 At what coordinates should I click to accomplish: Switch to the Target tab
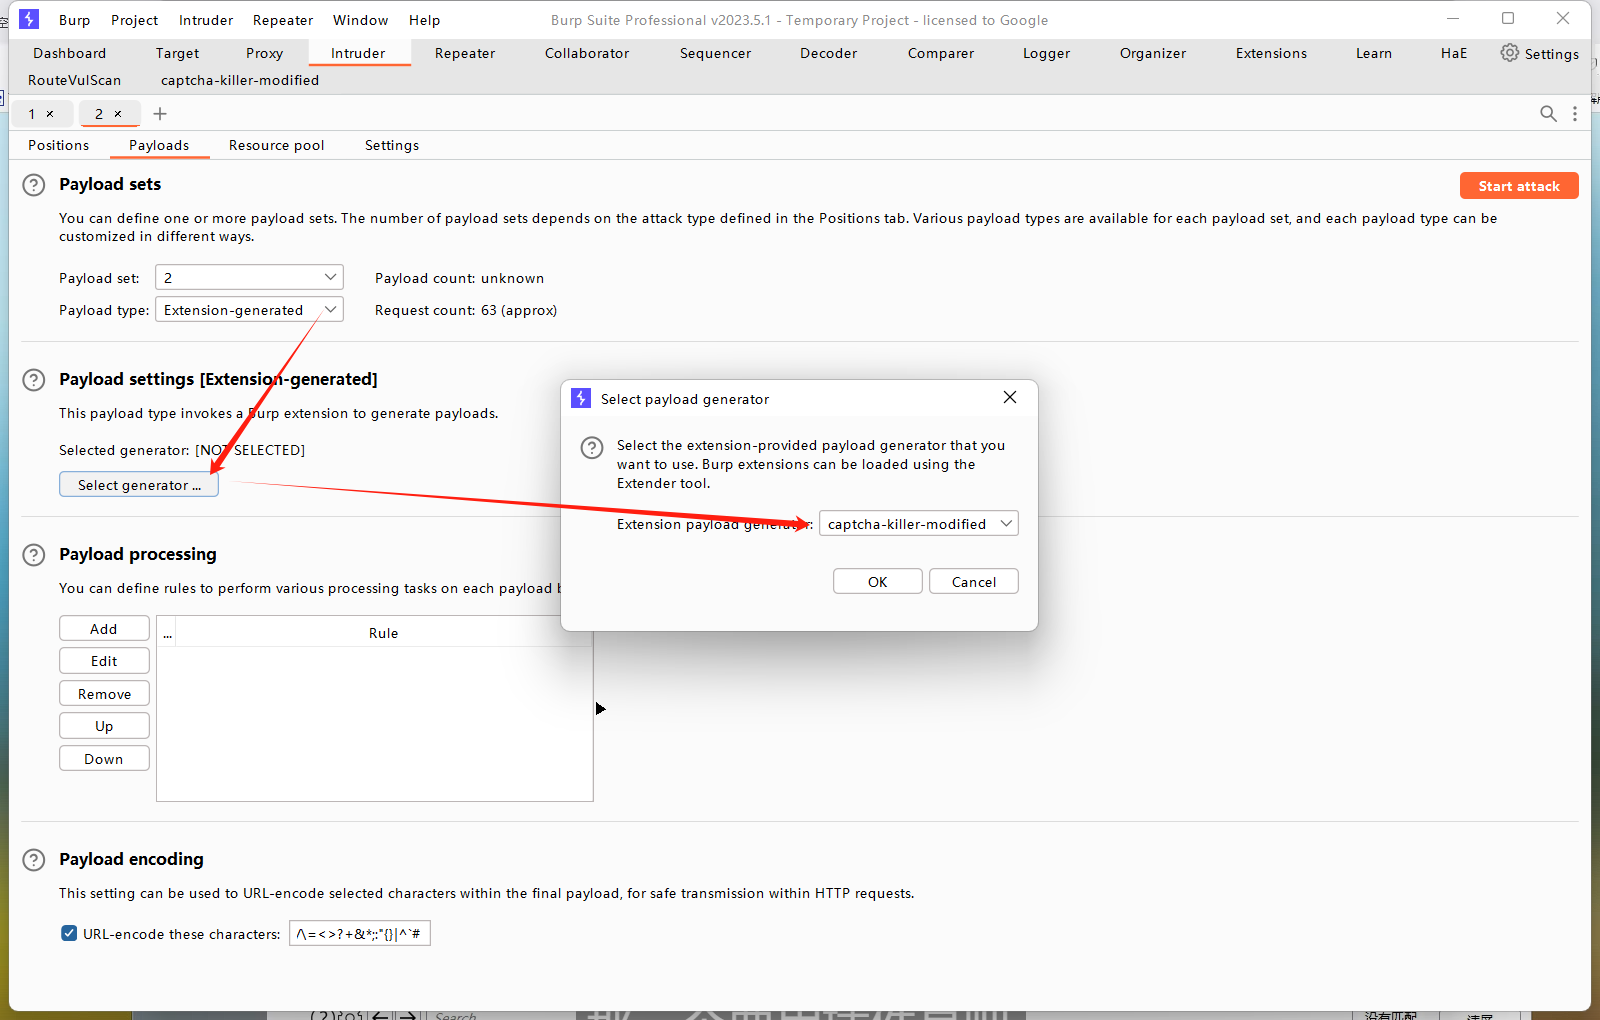[177, 53]
